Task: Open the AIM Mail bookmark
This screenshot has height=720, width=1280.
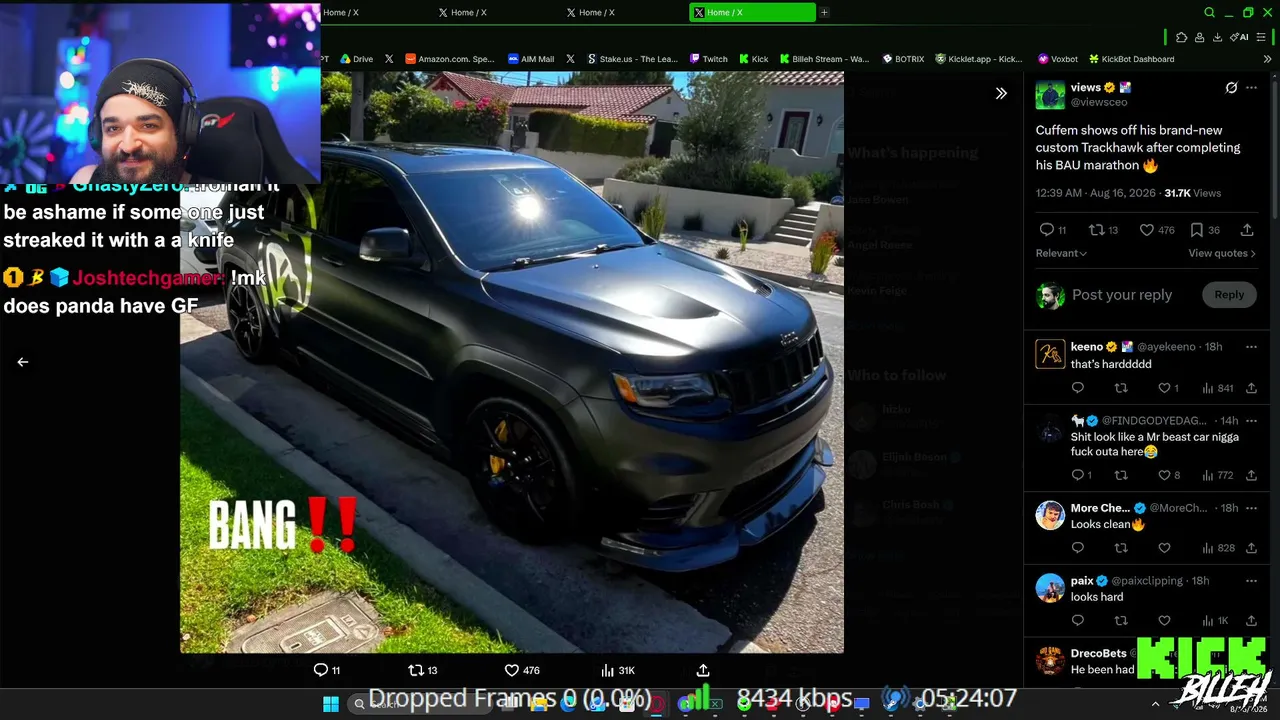Action: [531, 59]
